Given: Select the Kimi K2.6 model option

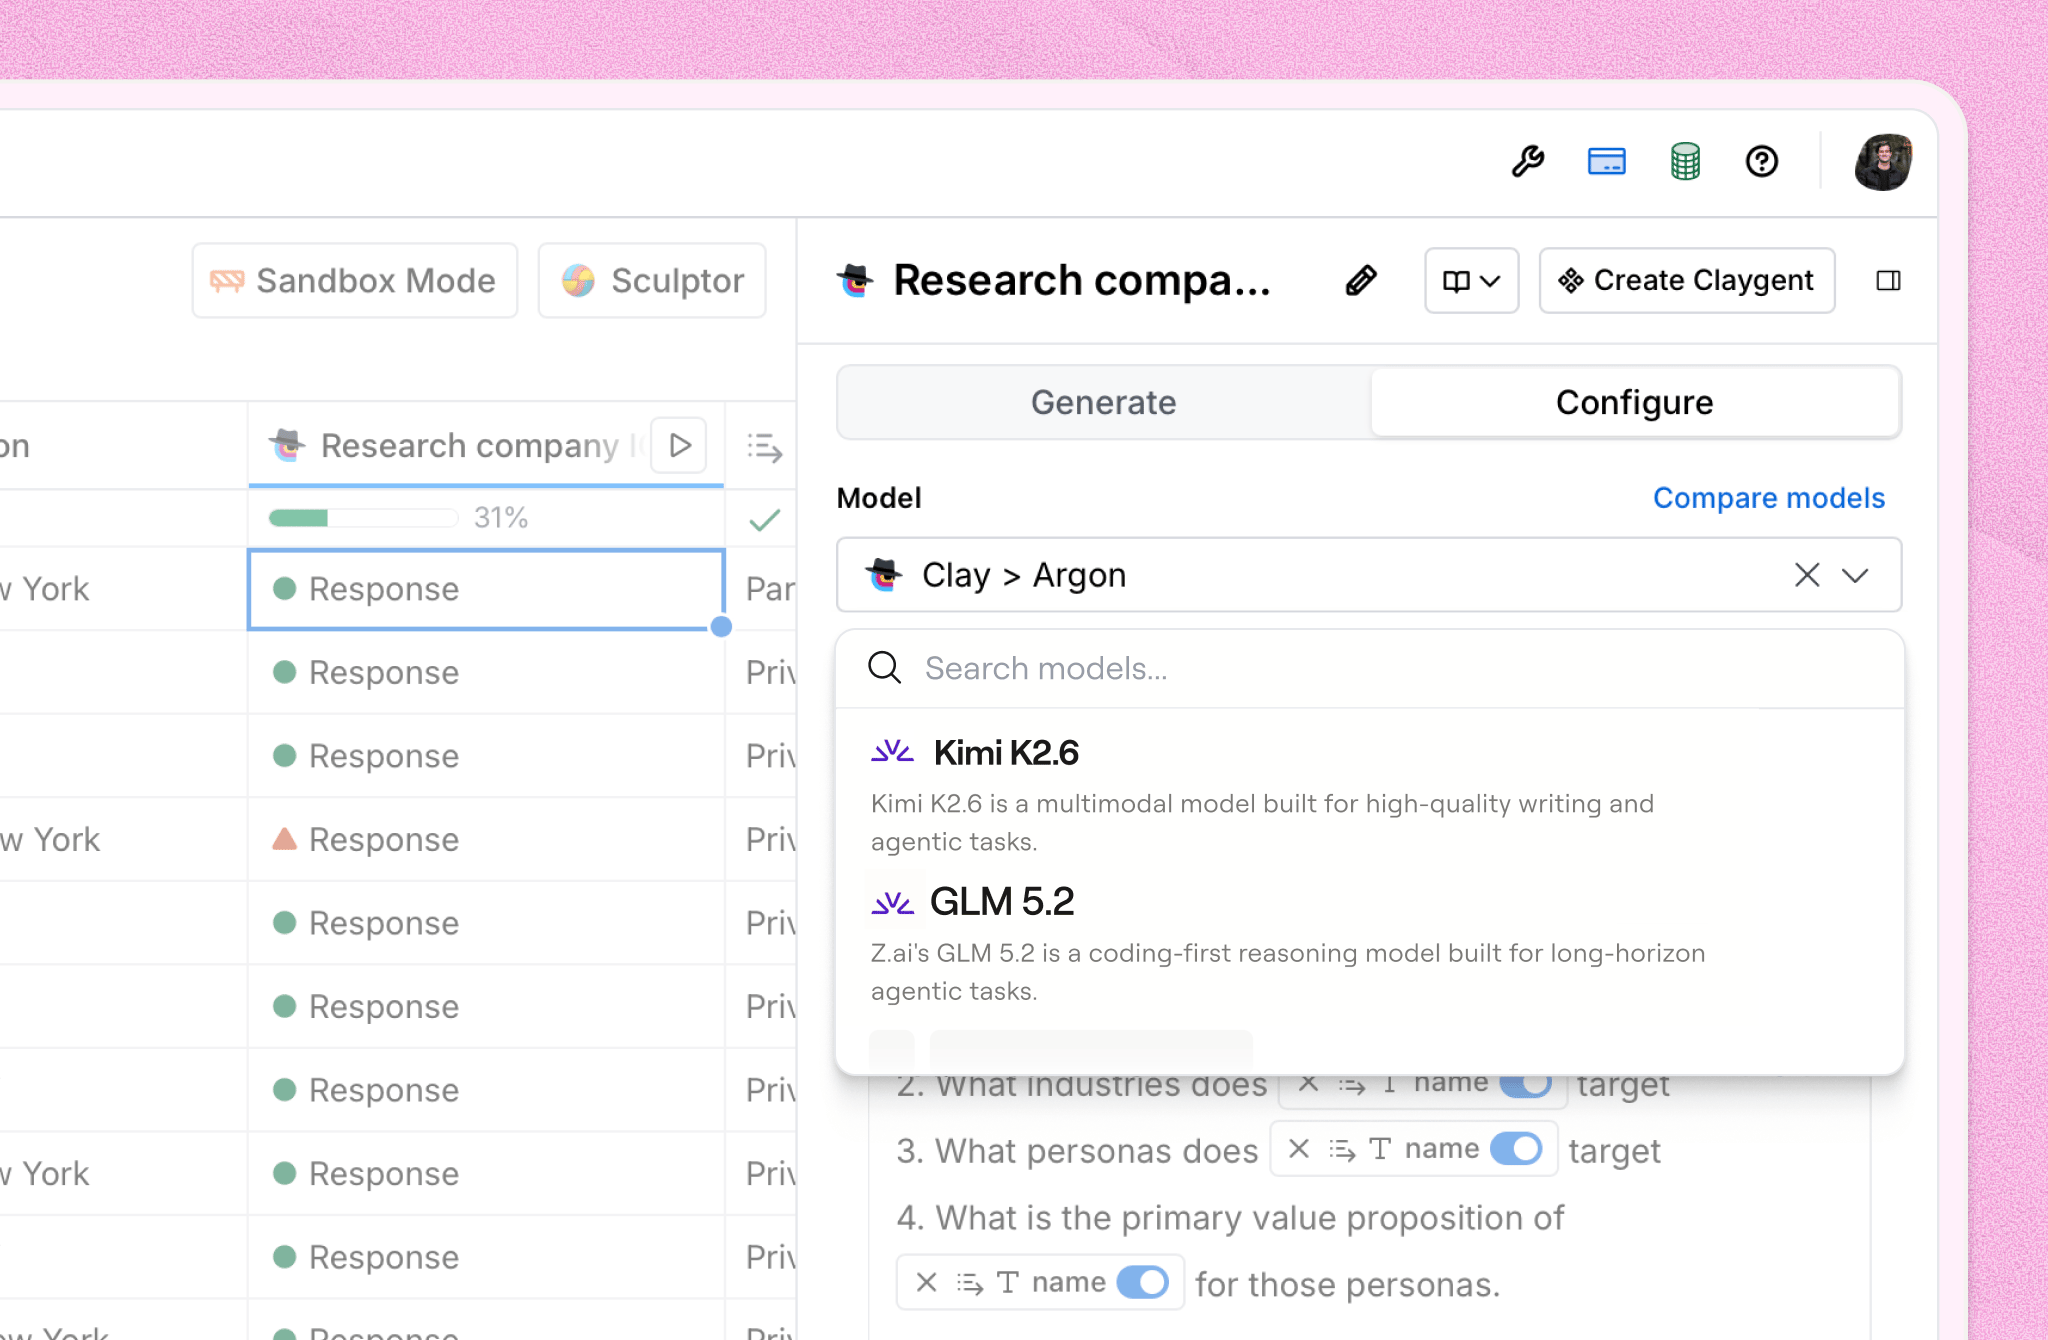Looking at the screenshot, I should coord(1369,795).
